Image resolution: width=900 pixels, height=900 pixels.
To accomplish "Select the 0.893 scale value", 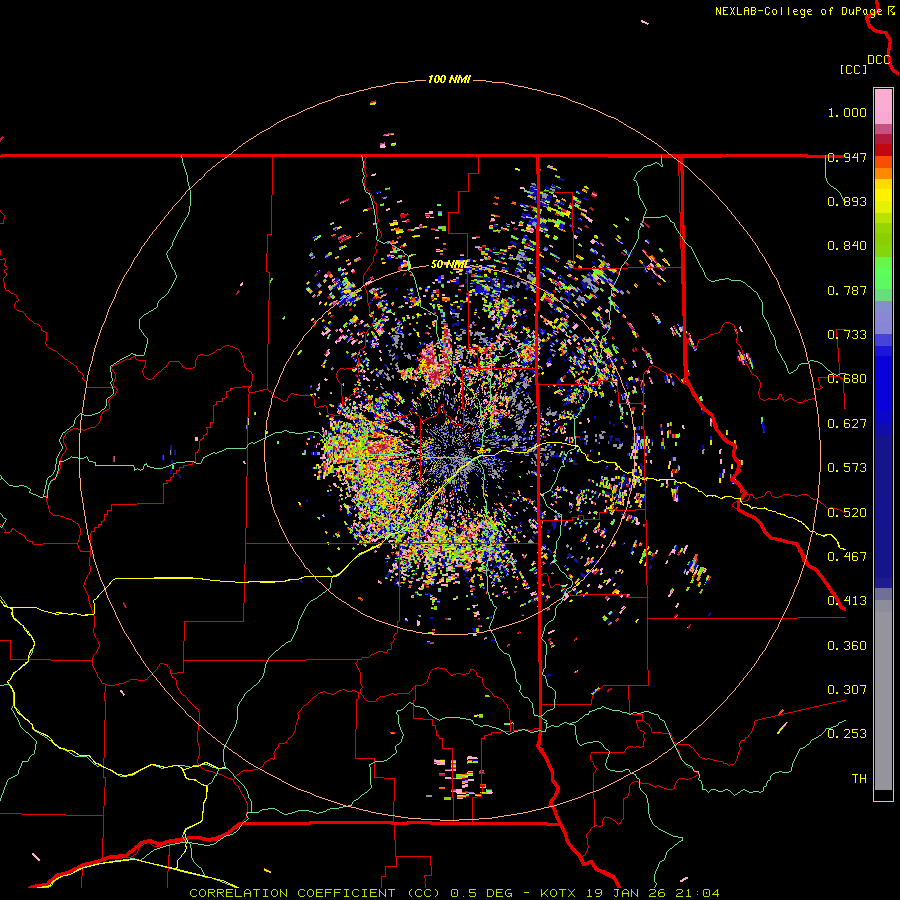I will click(x=847, y=201).
